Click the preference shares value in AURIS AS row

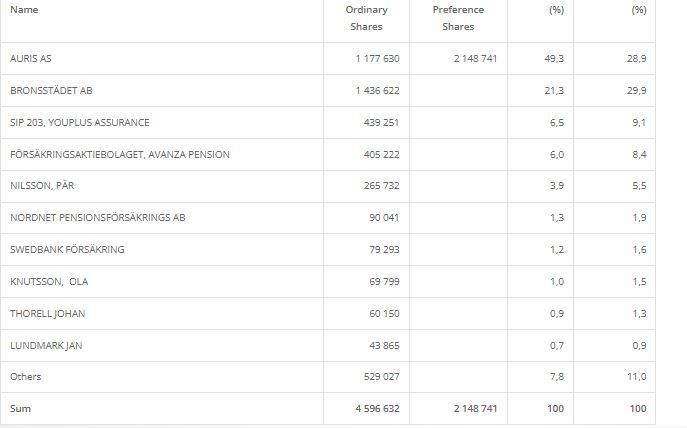474,59
